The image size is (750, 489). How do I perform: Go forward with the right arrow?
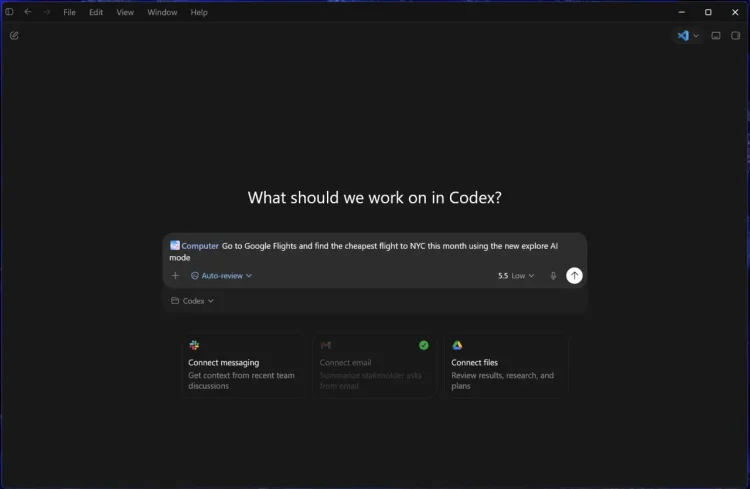pyautogui.click(x=46, y=12)
